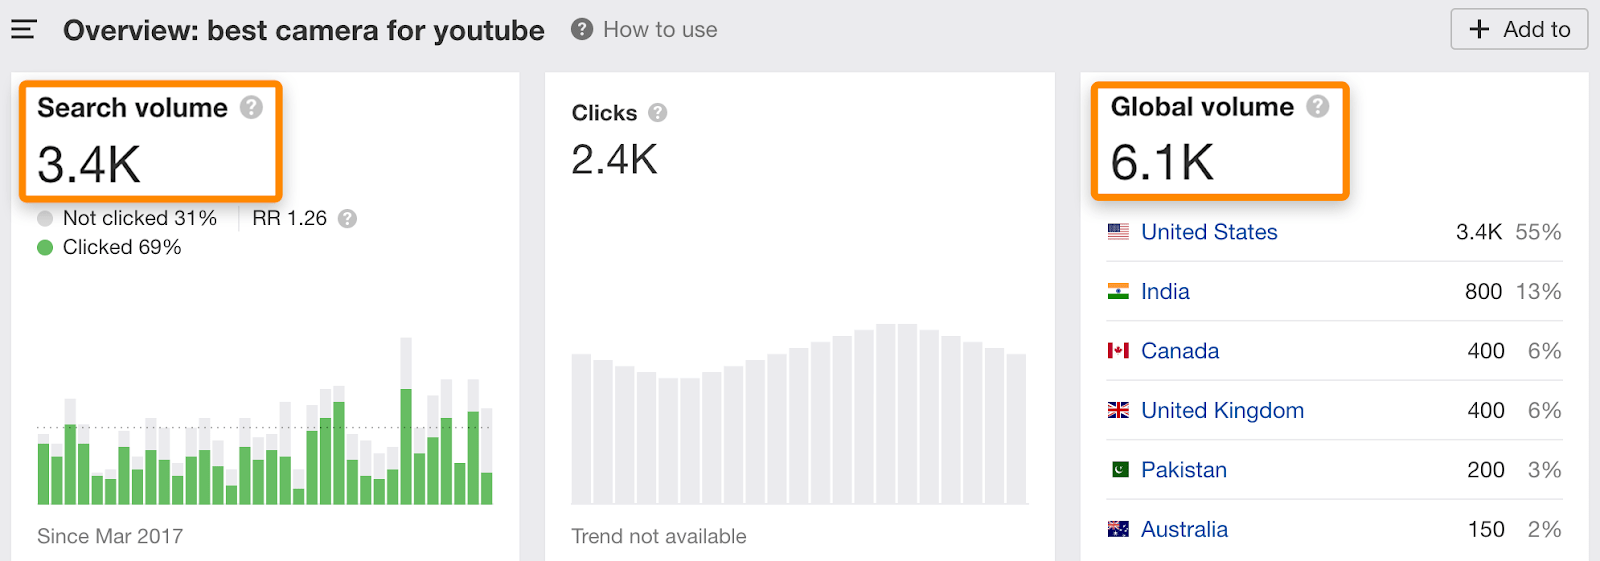The width and height of the screenshot is (1600, 561).
Task: Click the Clicks help question icon
Action: (x=657, y=113)
